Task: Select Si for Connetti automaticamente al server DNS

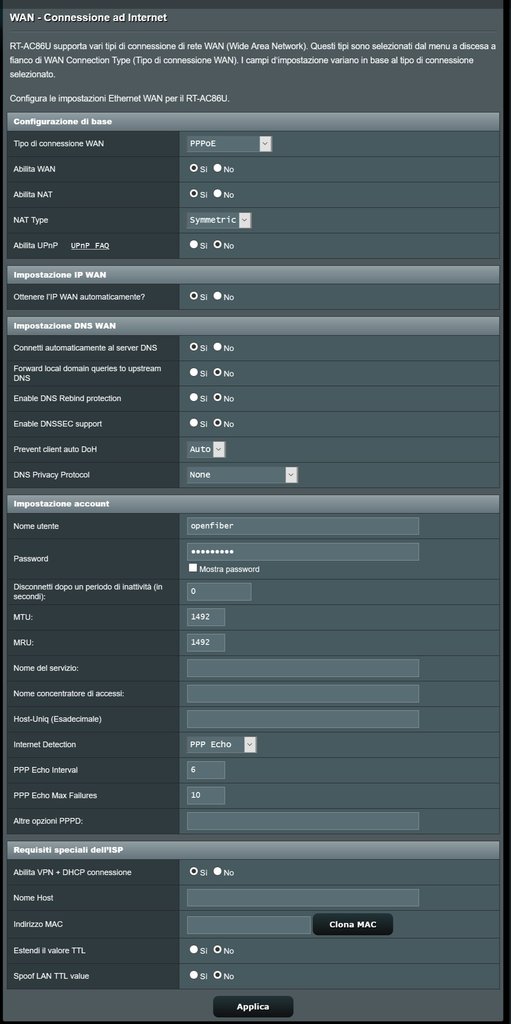Action: coord(193,347)
